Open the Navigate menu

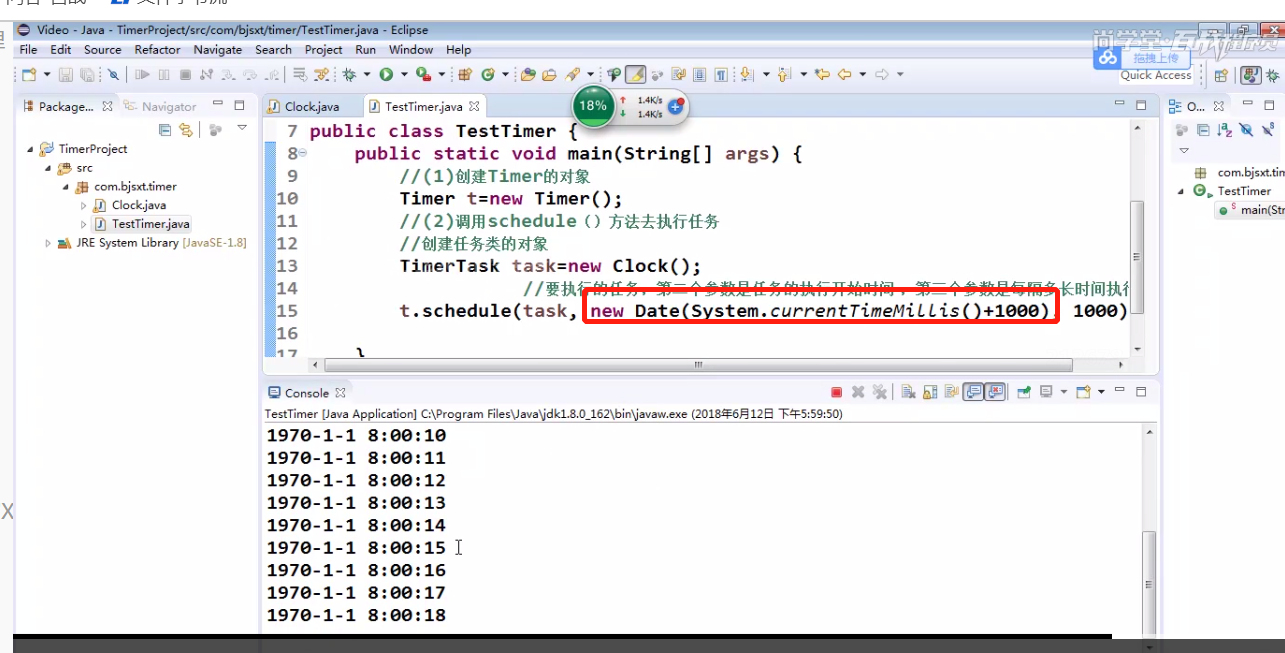(x=218, y=49)
